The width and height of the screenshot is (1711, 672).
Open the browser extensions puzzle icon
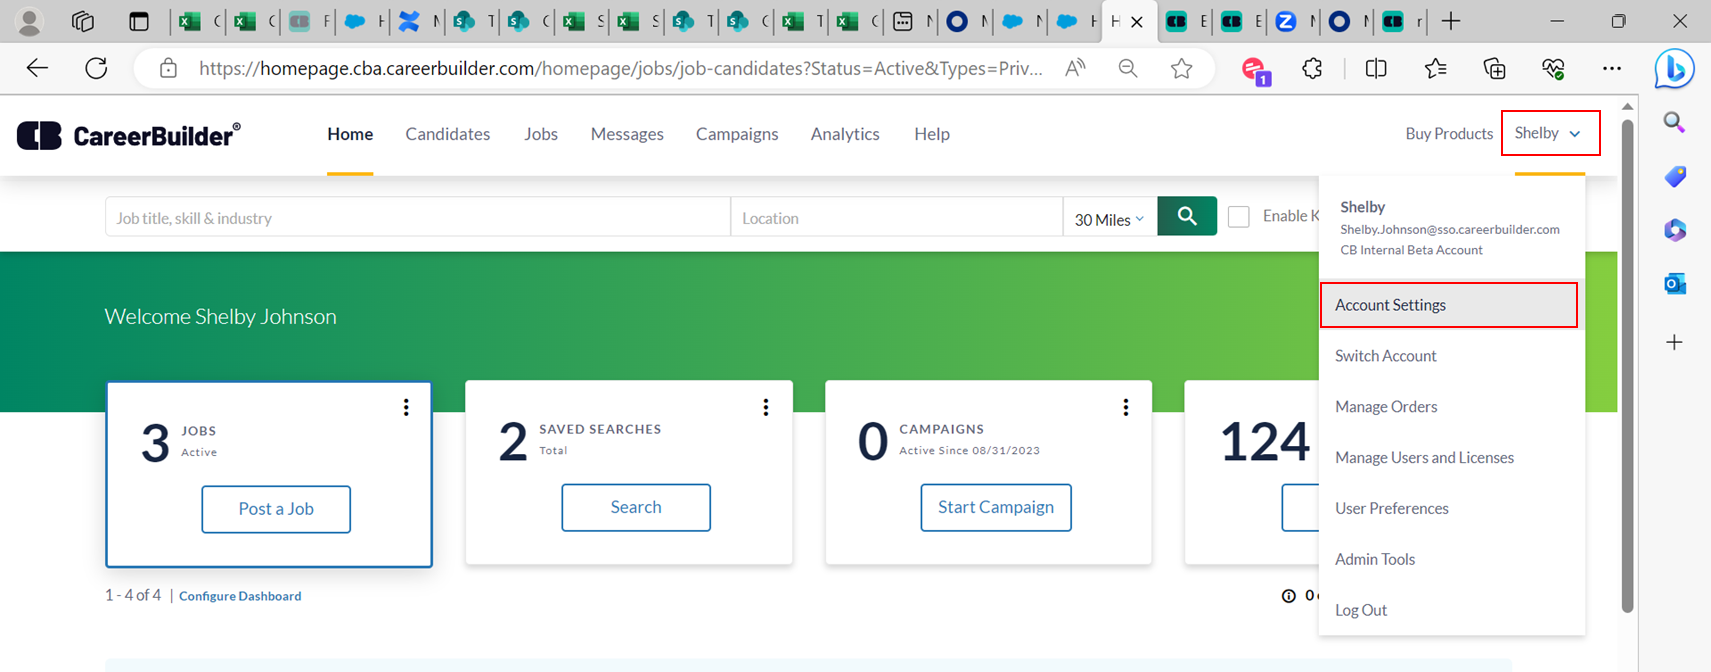click(1312, 68)
